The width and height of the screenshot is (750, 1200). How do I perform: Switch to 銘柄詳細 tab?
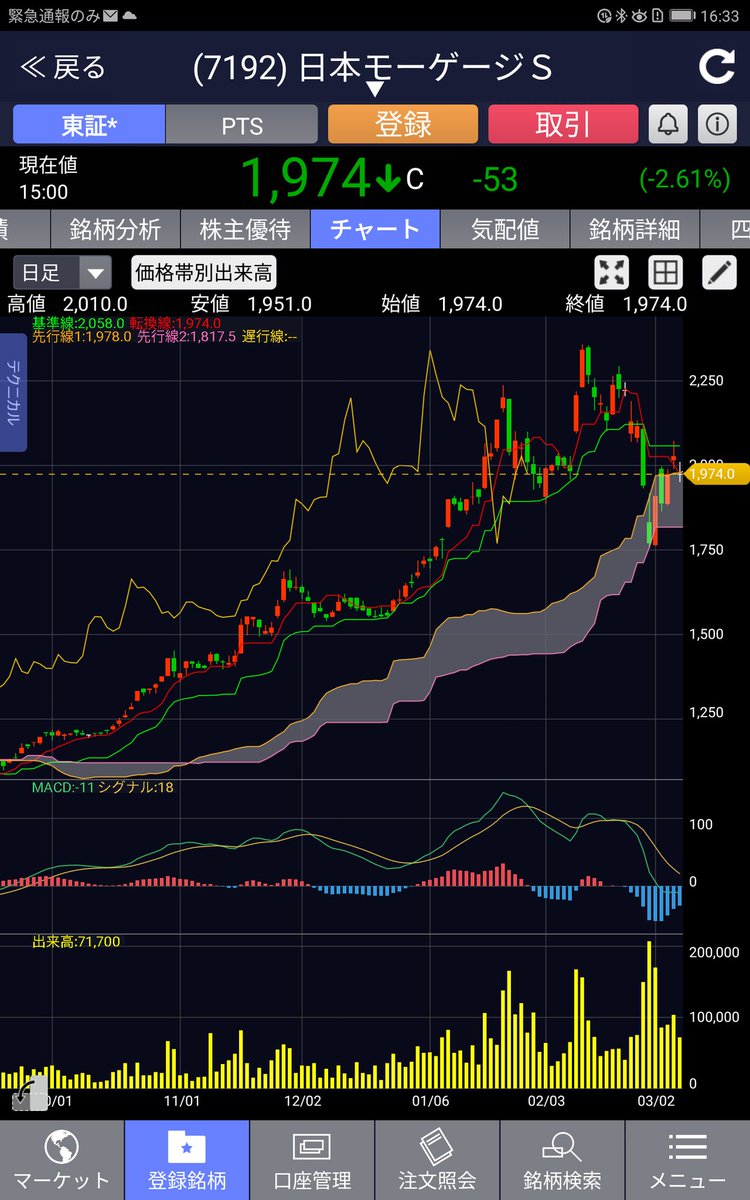click(635, 229)
